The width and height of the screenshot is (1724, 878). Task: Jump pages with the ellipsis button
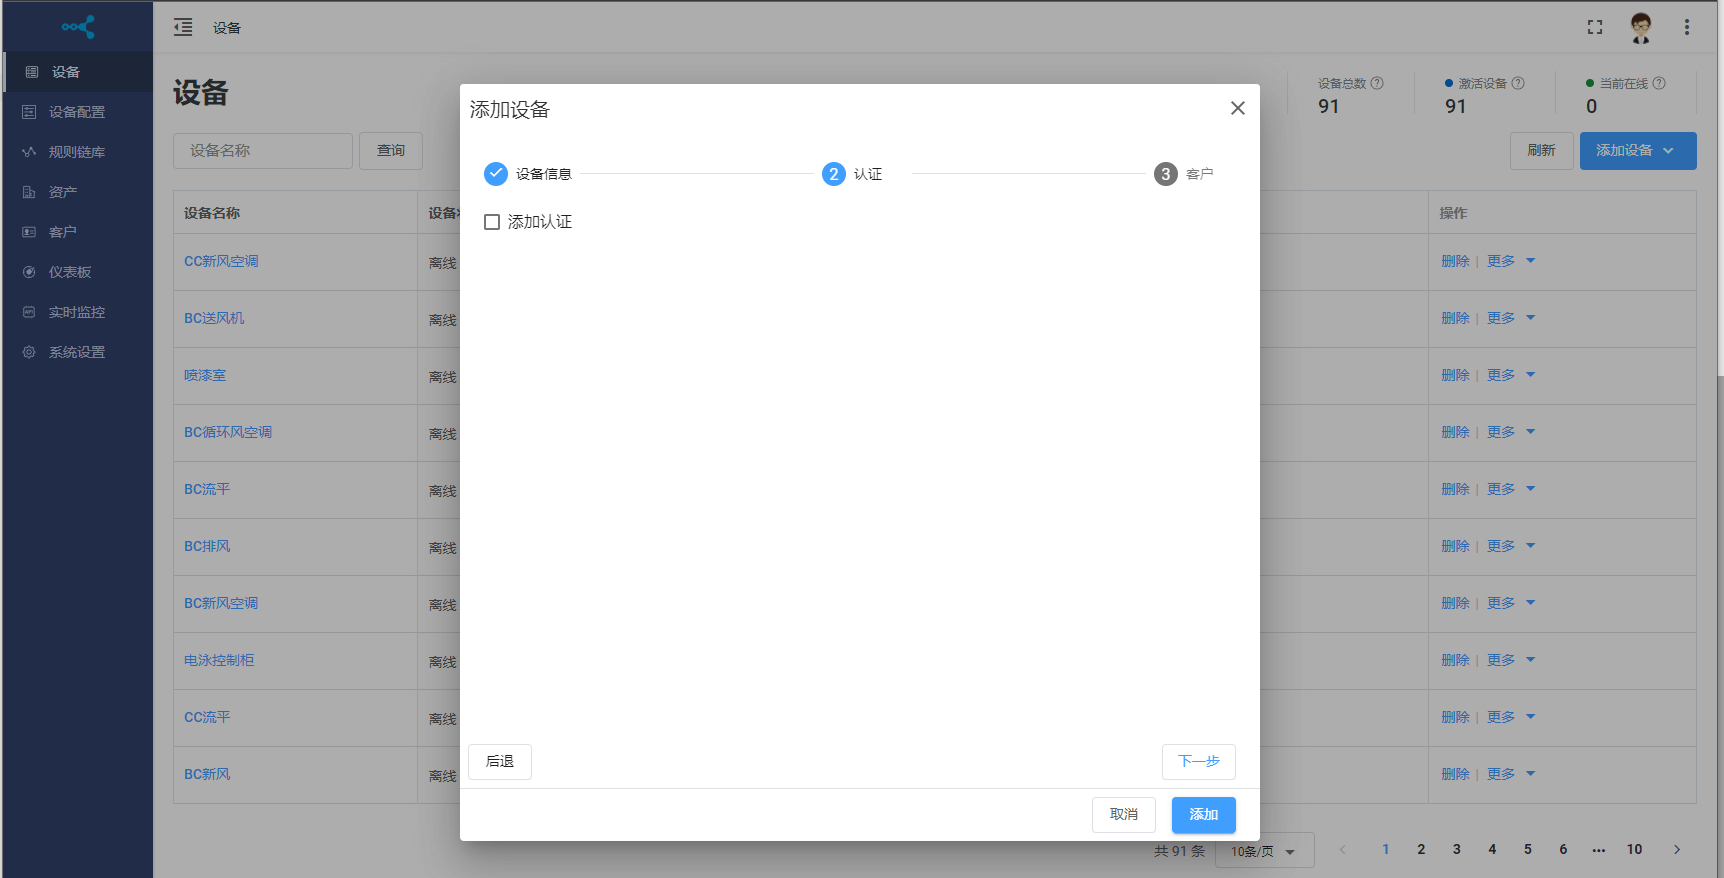(x=1599, y=849)
